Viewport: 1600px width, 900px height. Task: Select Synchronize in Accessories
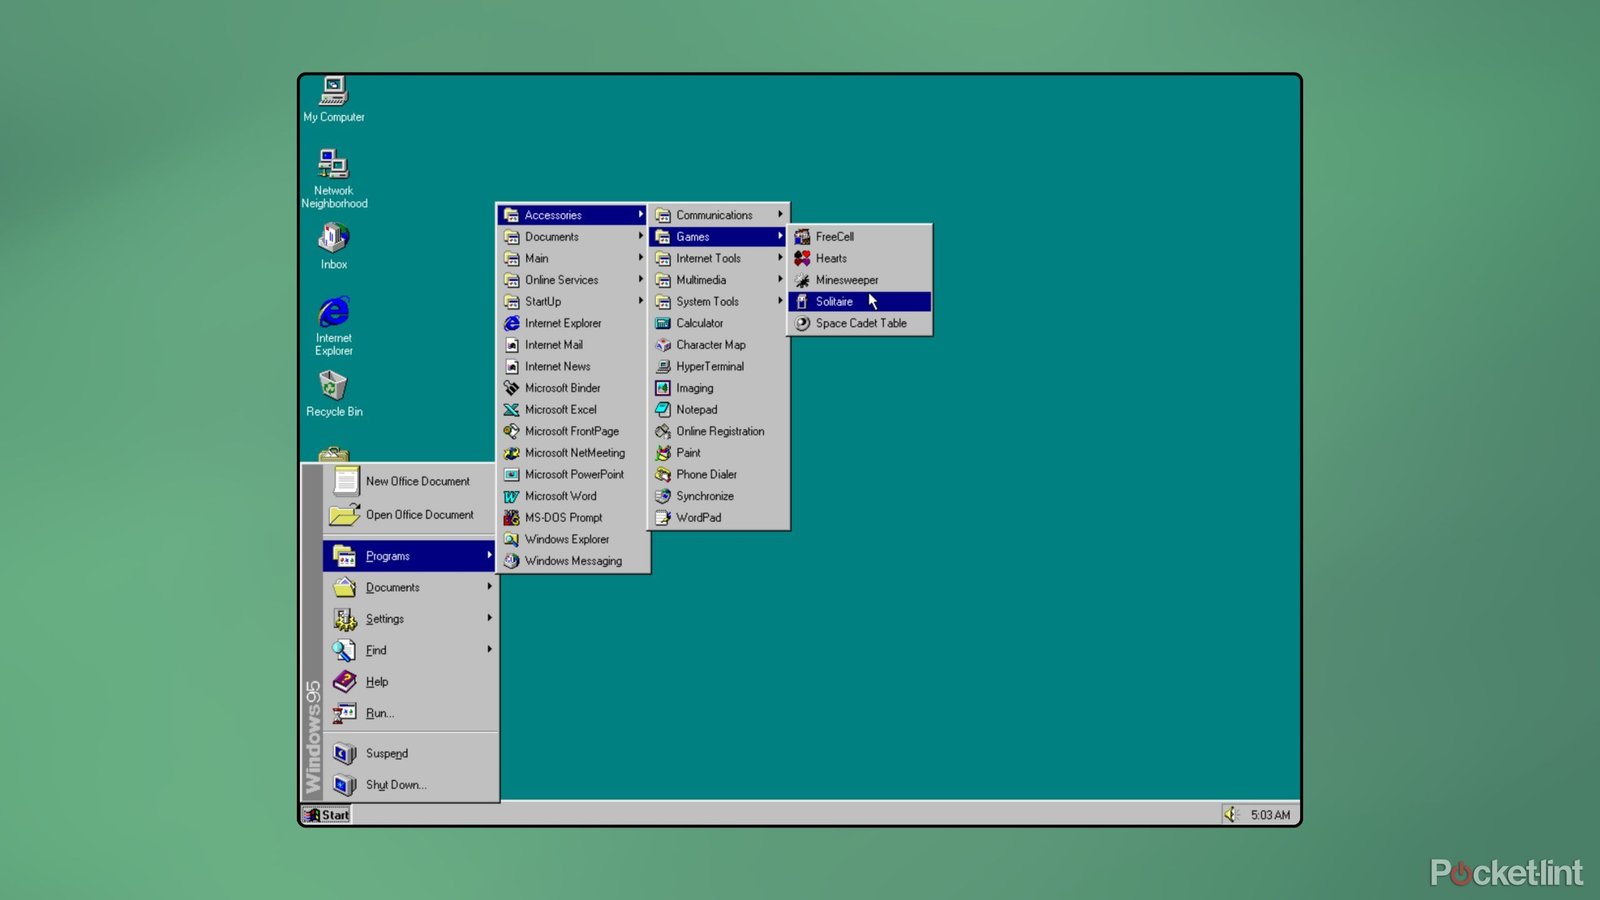pyautogui.click(x=718, y=496)
